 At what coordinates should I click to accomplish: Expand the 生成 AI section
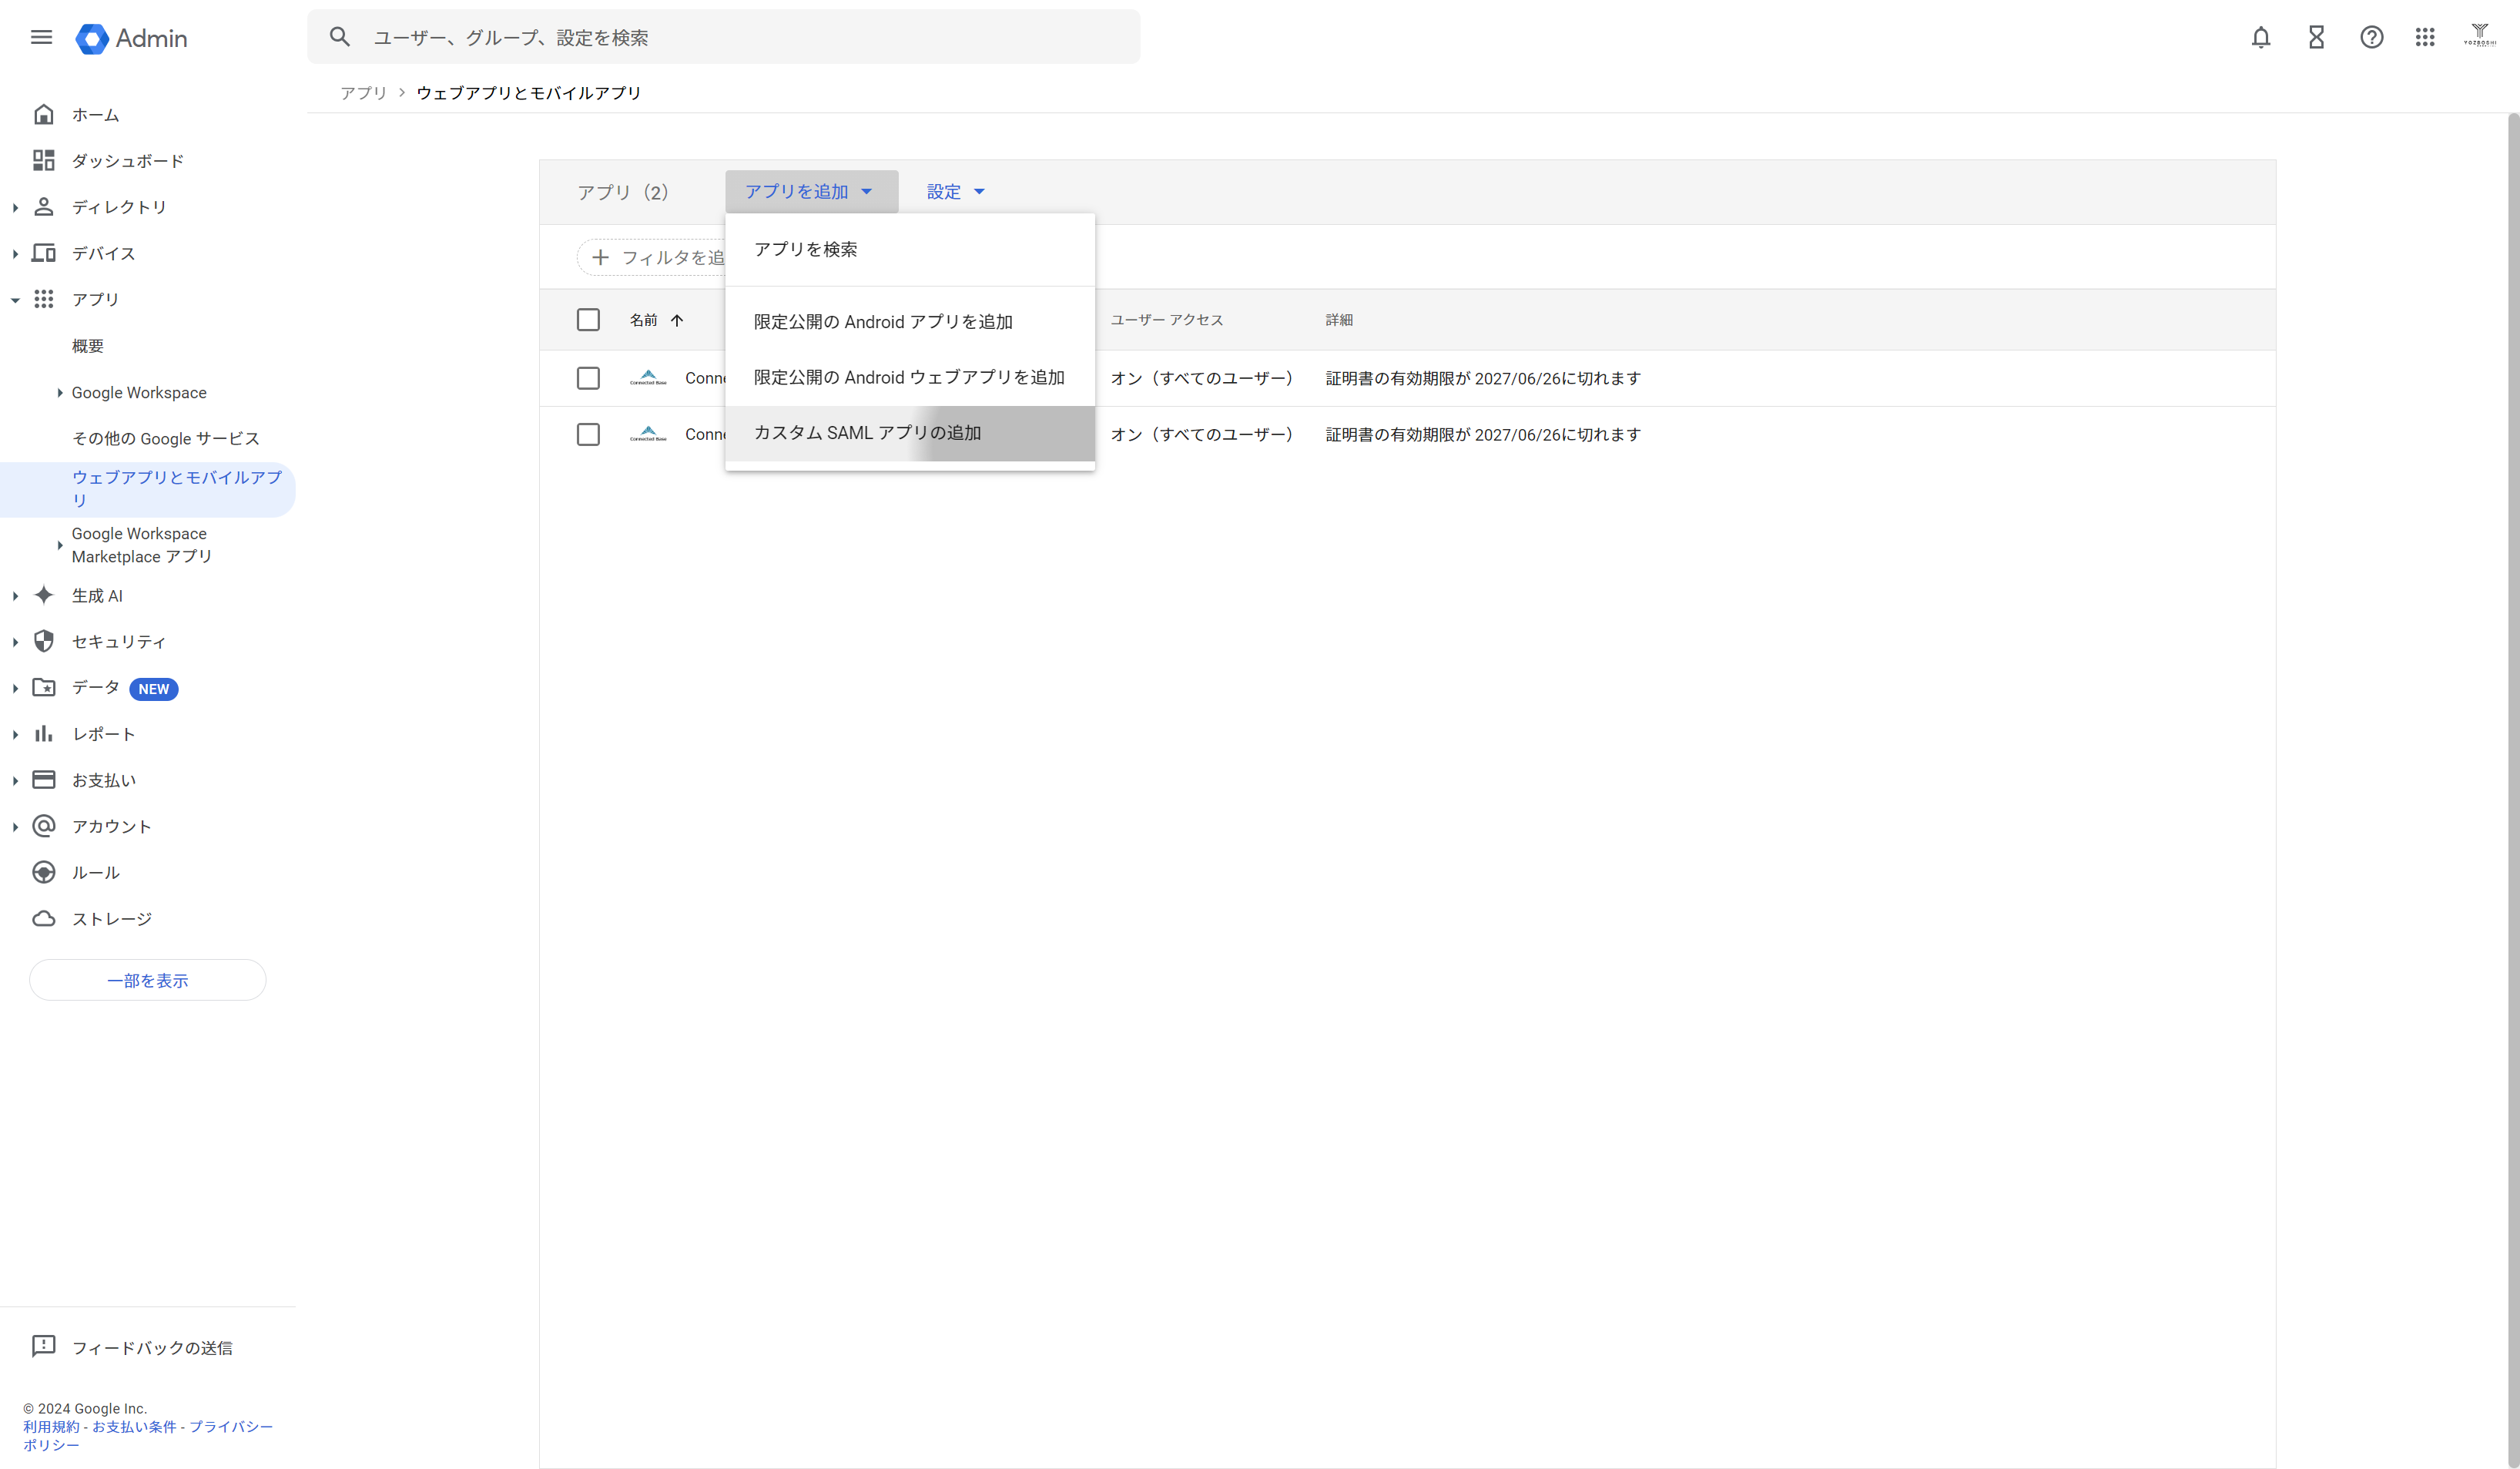tap(15, 595)
